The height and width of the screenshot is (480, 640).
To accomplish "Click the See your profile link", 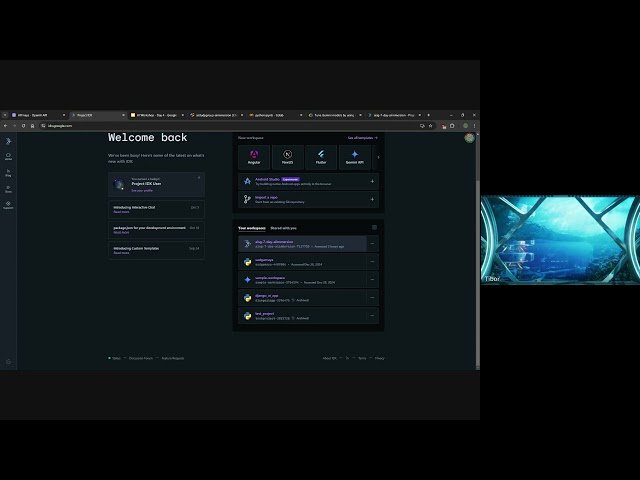I will click(x=142, y=191).
